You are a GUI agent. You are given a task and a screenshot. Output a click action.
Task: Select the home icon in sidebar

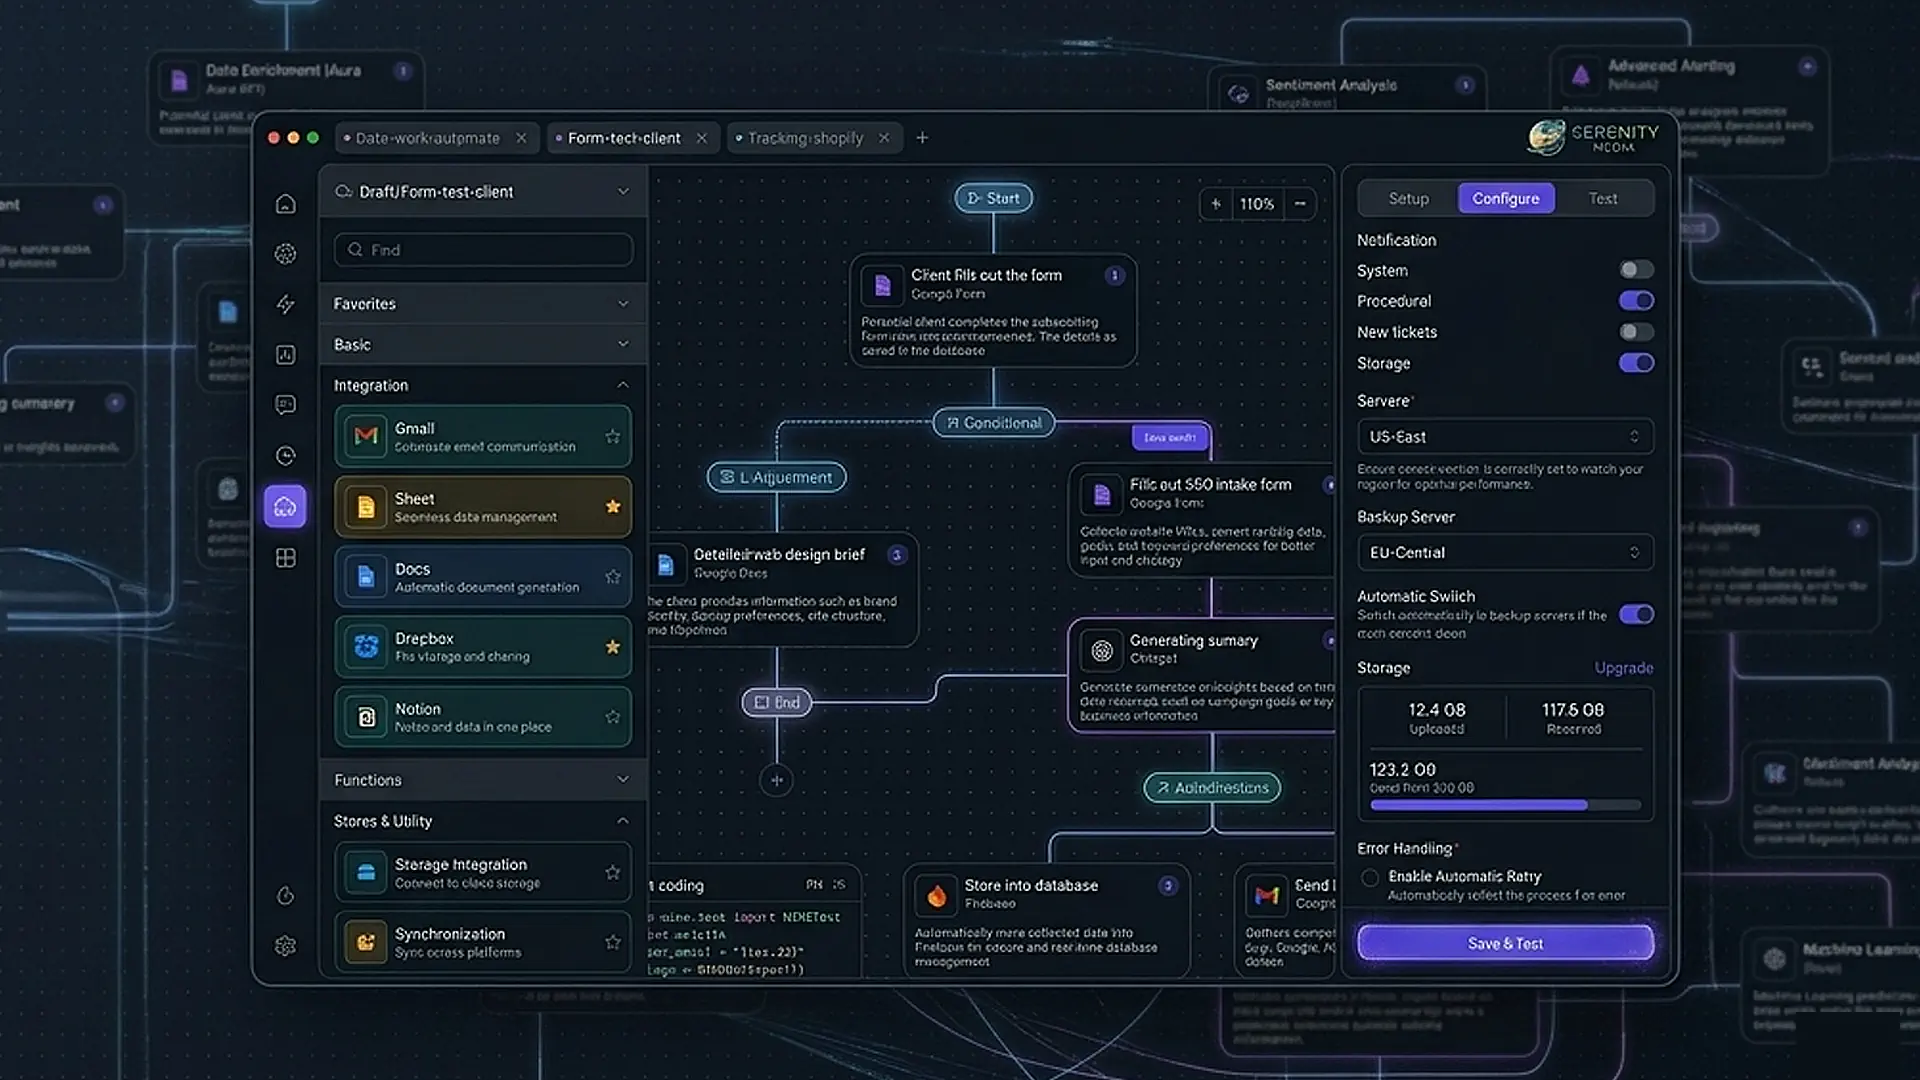click(285, 203)
